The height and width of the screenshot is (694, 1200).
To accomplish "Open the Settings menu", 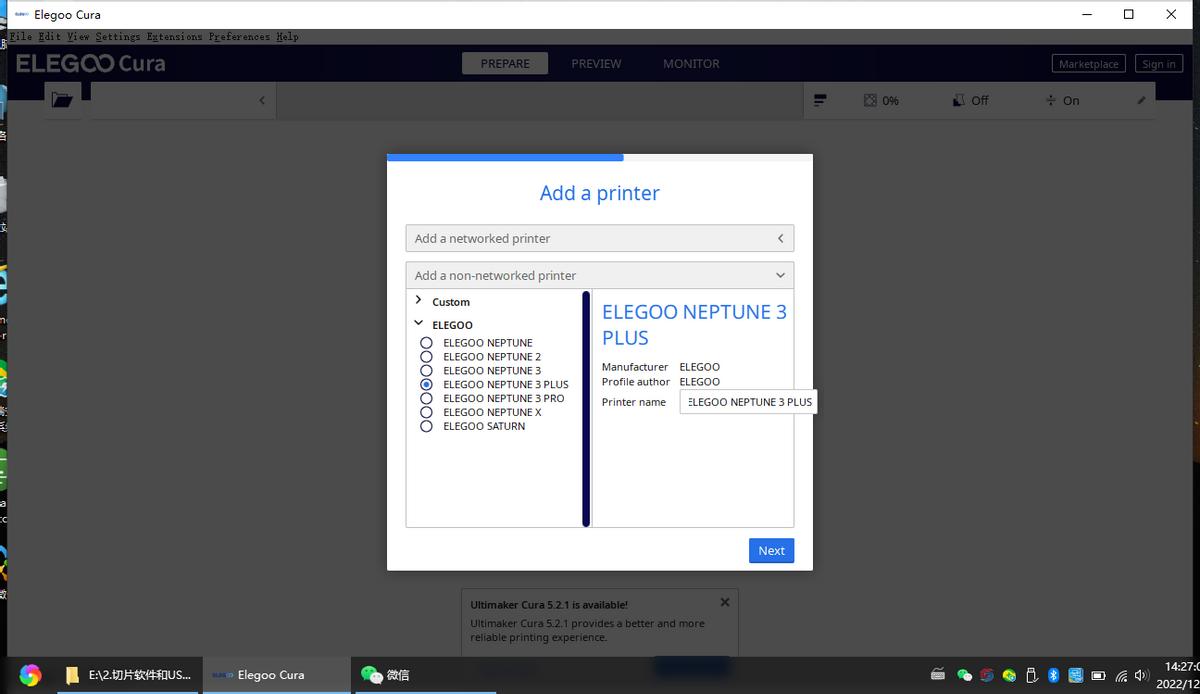I will (x=118, y=37).
